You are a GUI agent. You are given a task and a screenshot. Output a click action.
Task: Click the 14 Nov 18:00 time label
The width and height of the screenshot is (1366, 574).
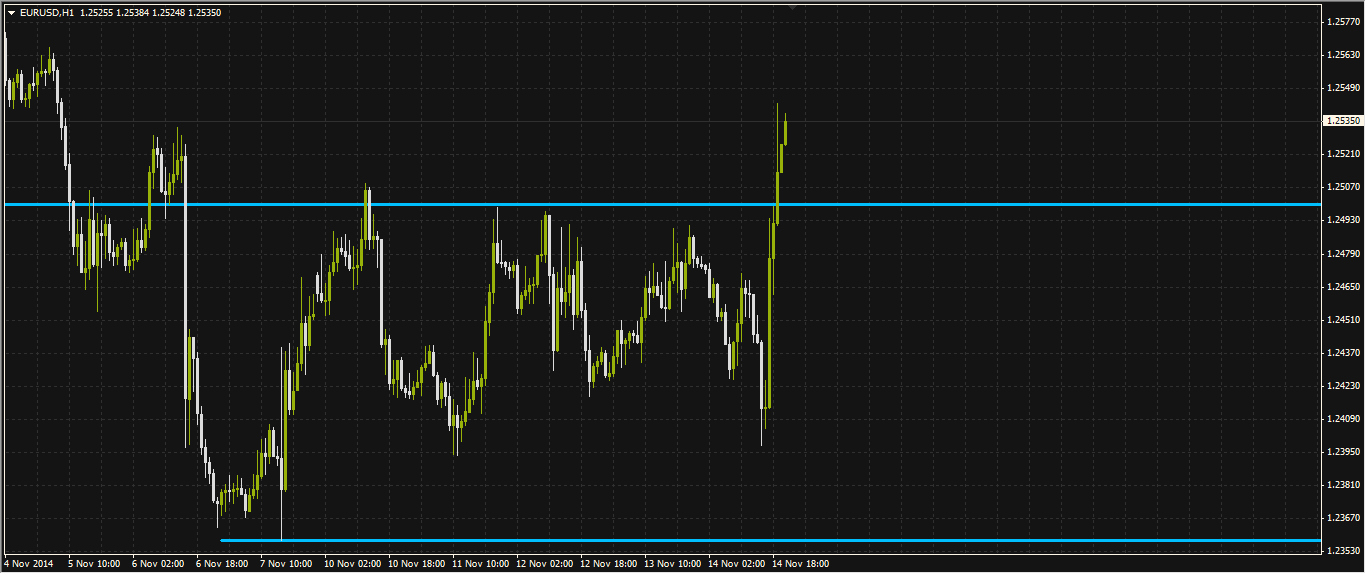pyautogui.click(x=800, y=564)
